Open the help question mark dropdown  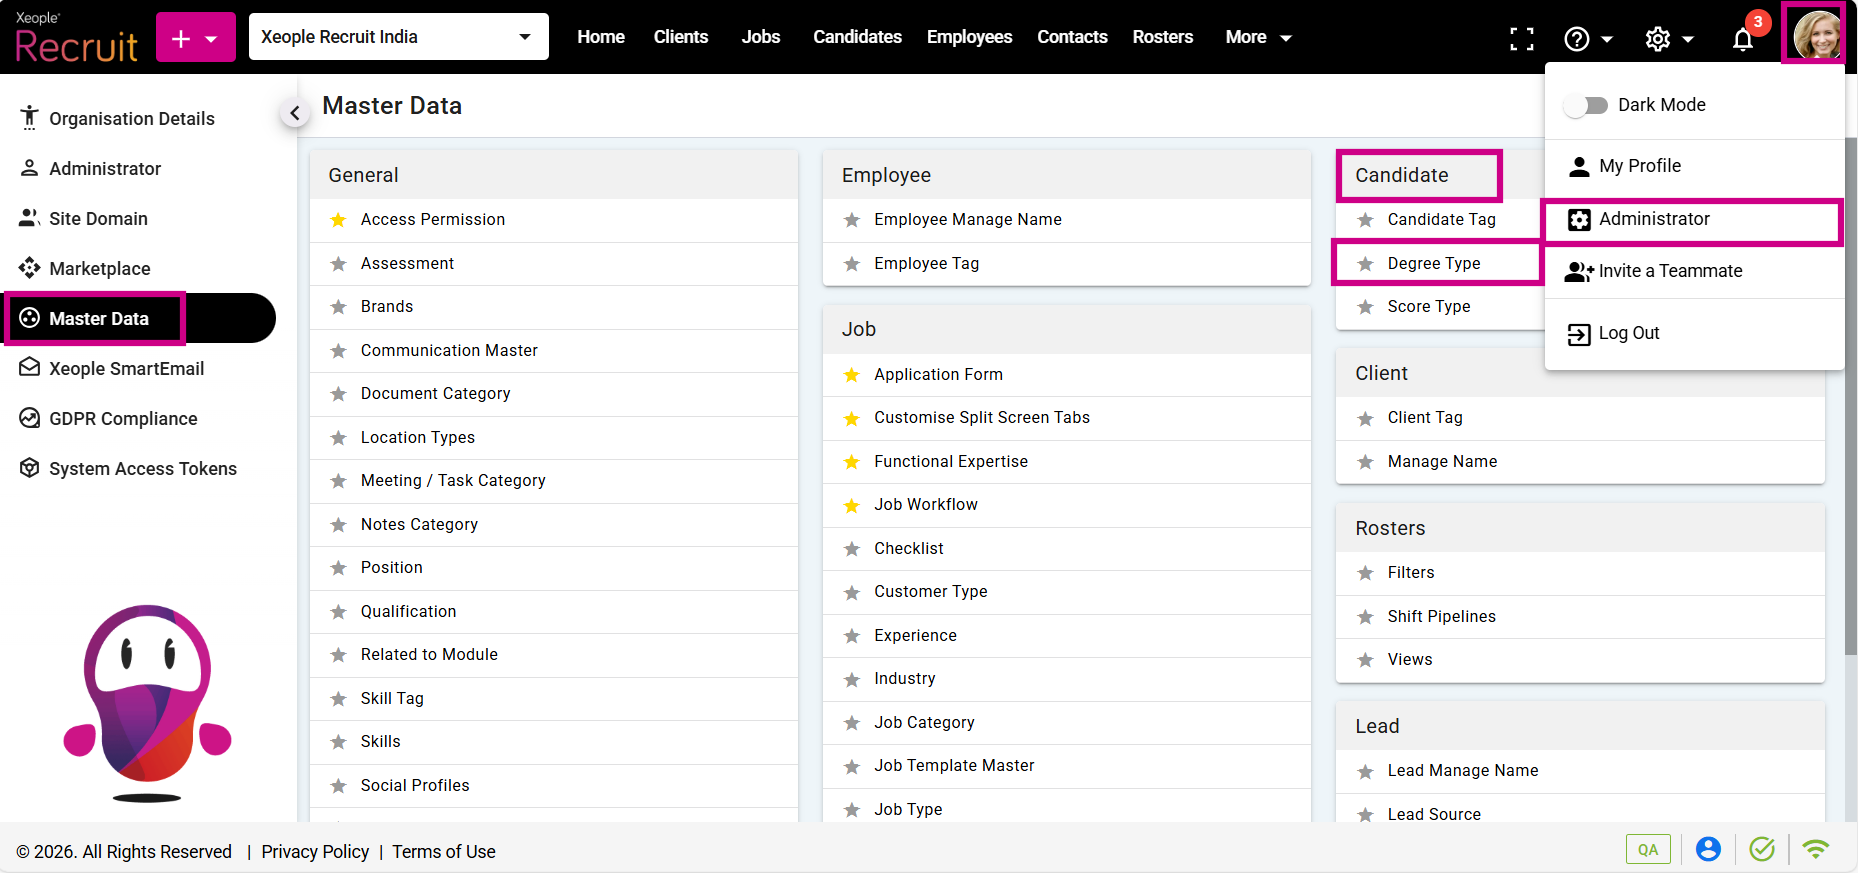[1587, 39]
